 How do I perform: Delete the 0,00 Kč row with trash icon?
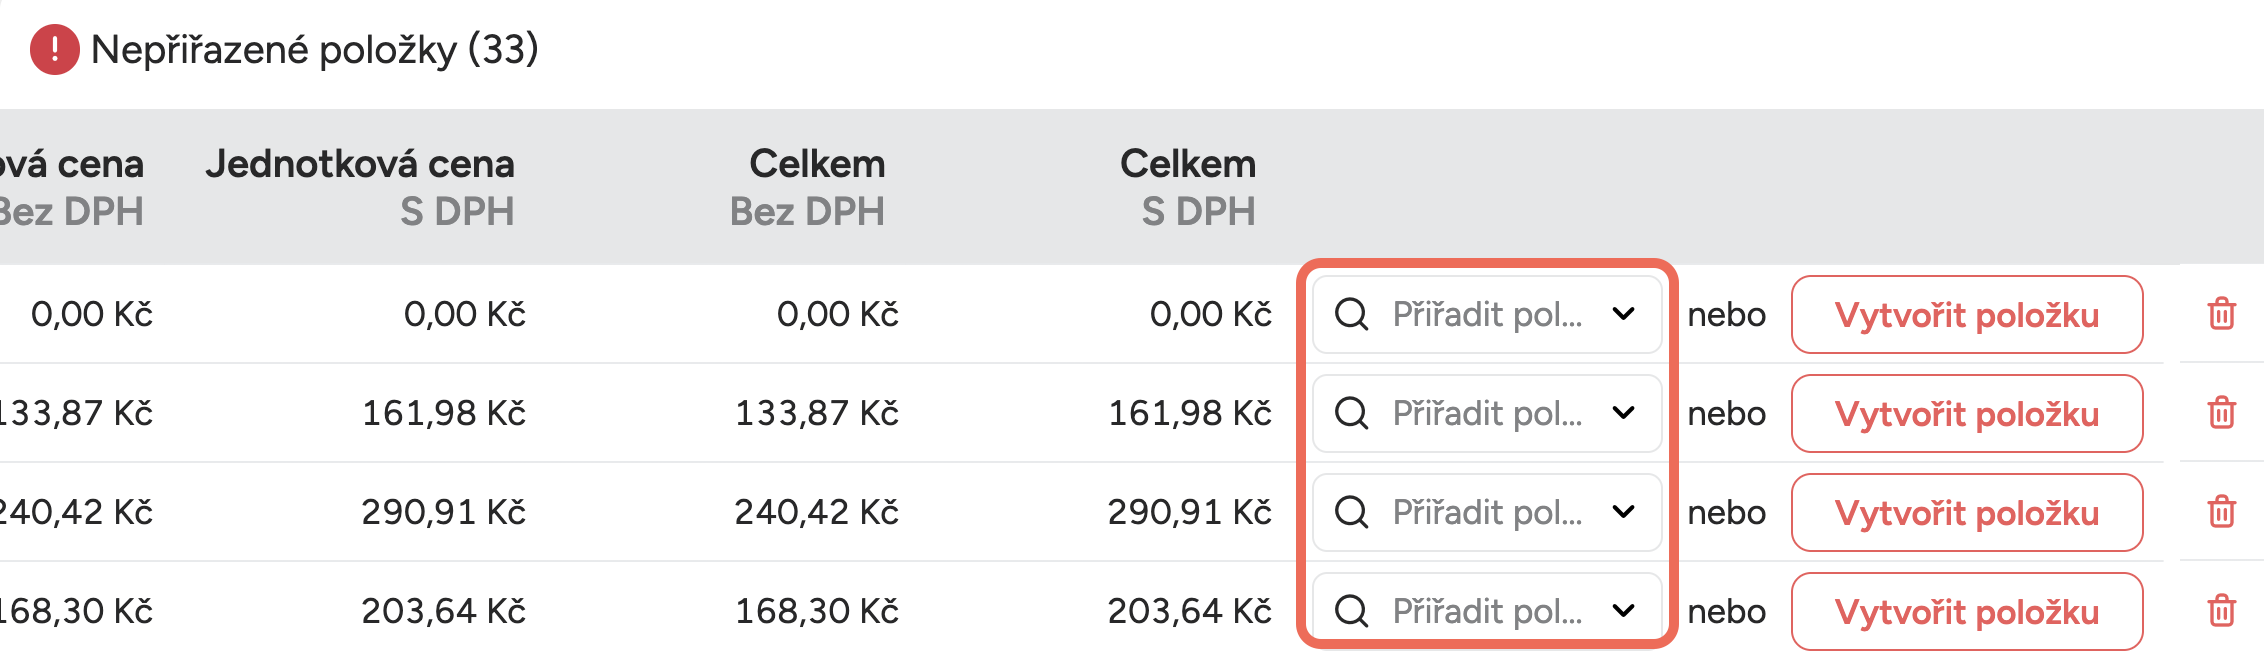(2221, 314)
